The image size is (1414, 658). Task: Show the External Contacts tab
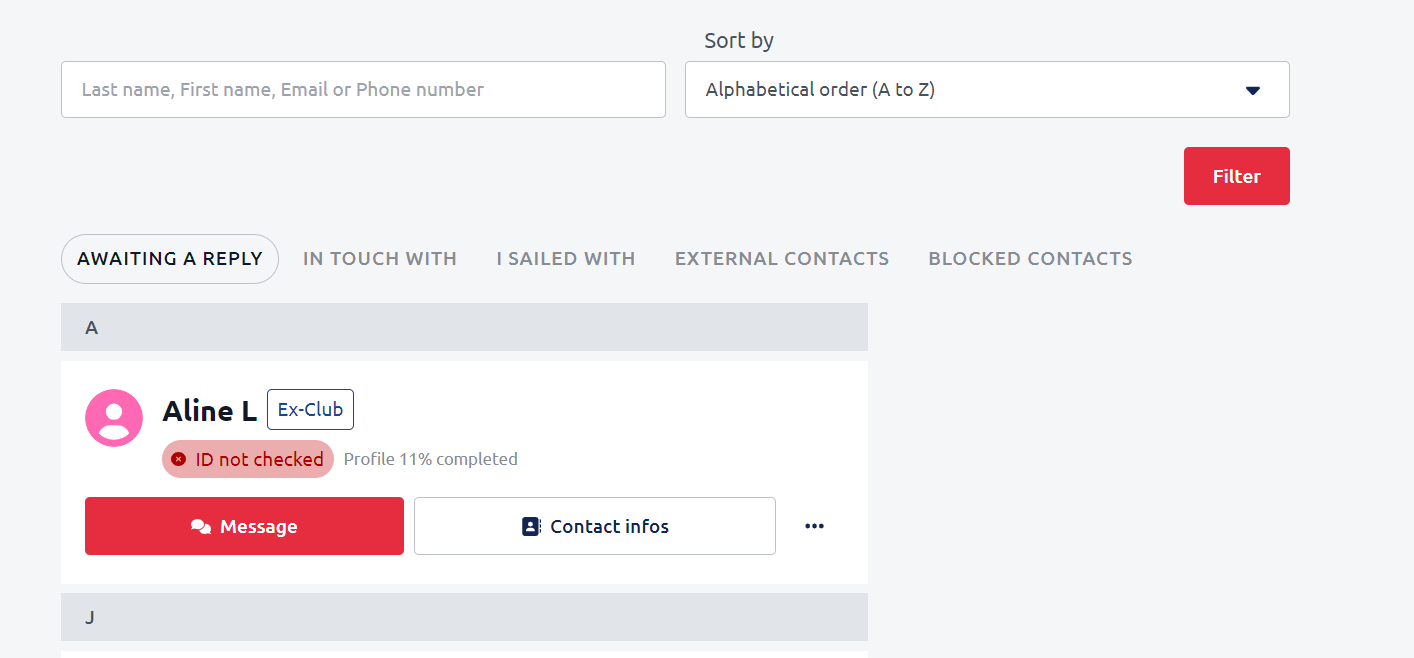(782, 259)
